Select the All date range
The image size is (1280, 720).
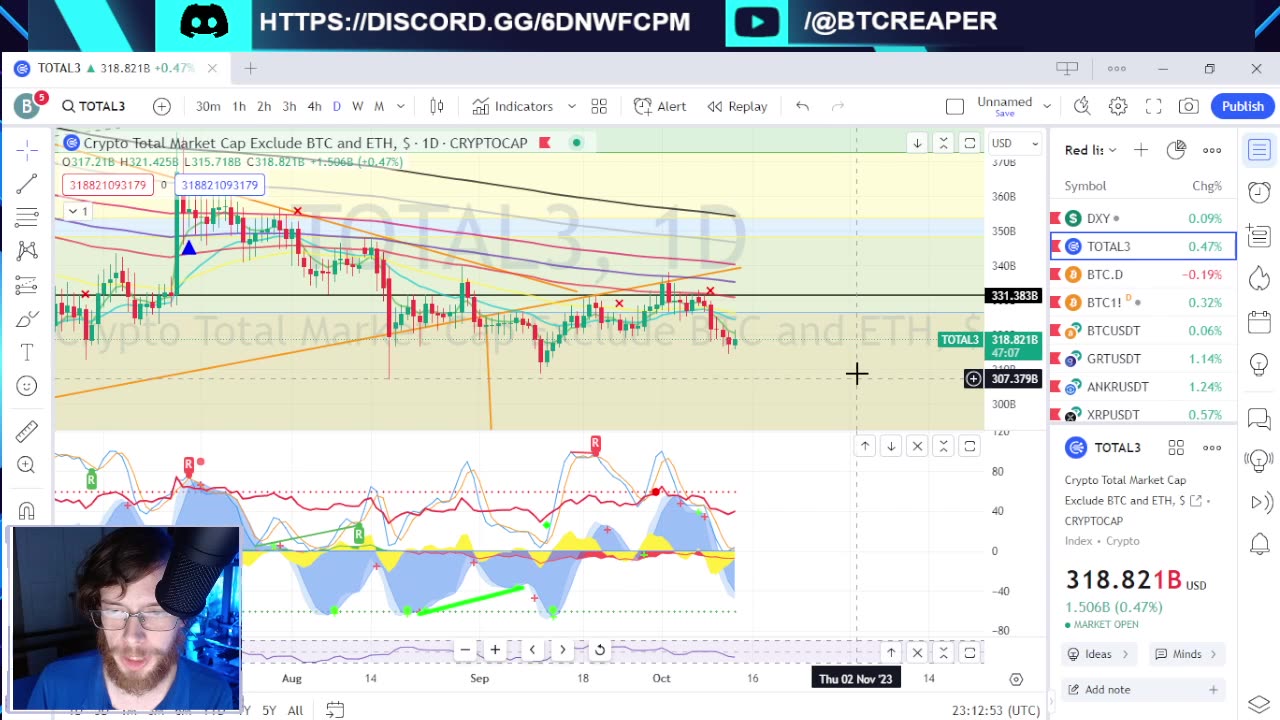tap(295, 710)
